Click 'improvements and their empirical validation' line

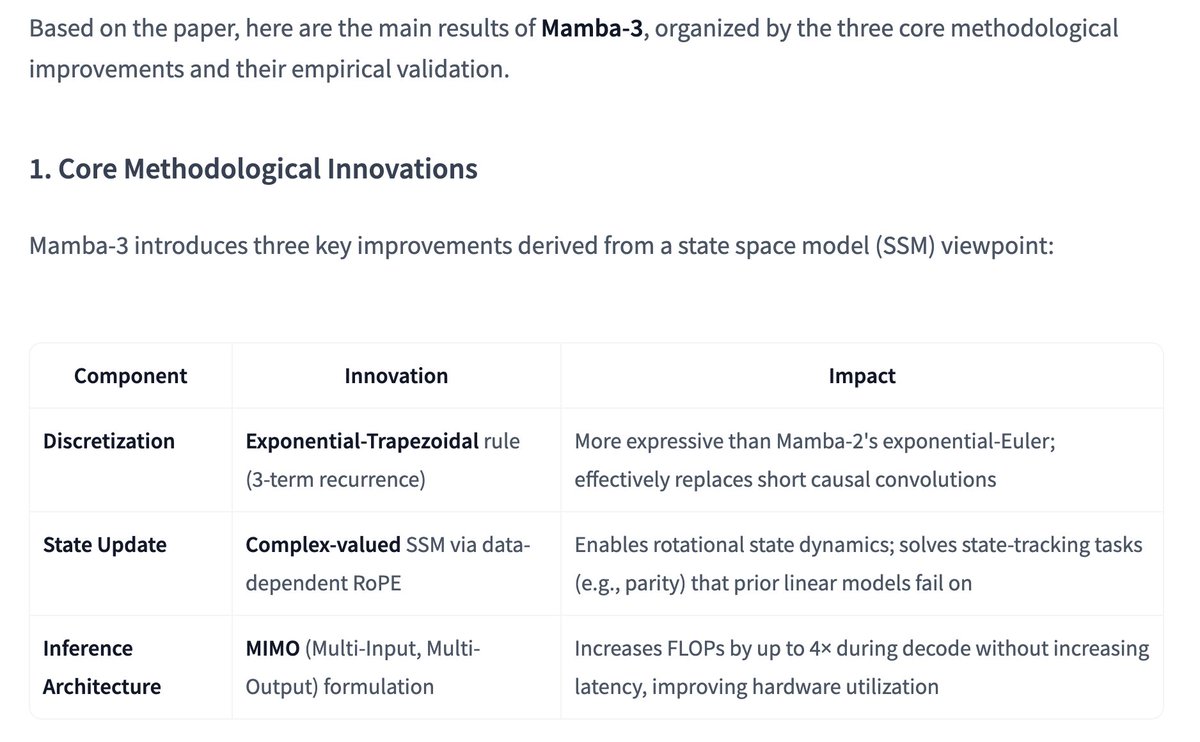click(x=269, y=72)
